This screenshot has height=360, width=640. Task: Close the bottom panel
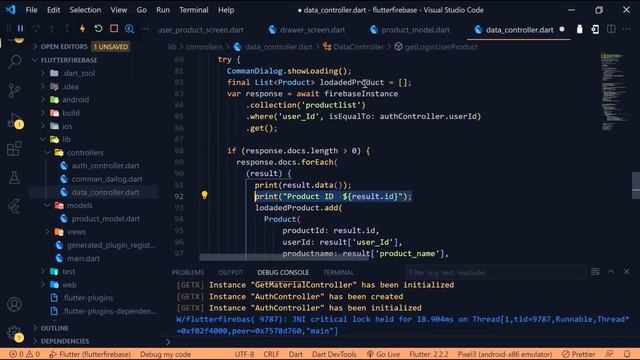pyautogui.click(x=627, y=271)
